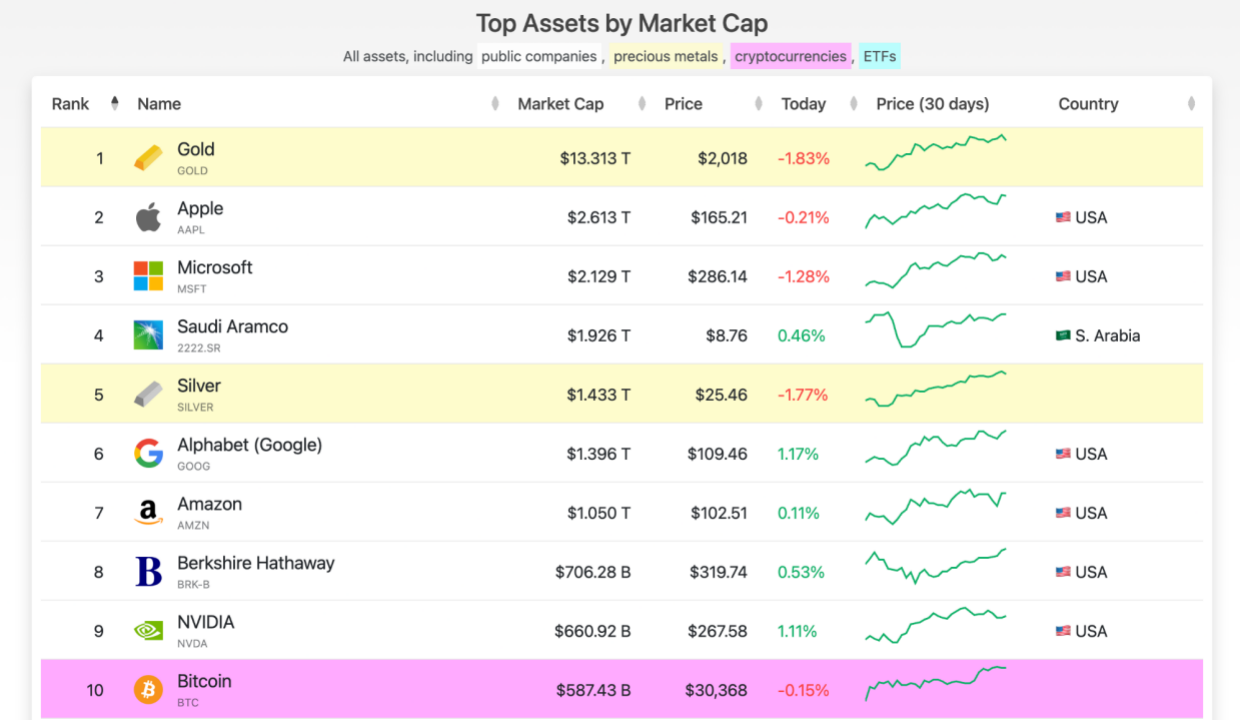1240x728 pixels.
Task: Click NVIDIA's 30-day price chart
Action: click(936, 625)
